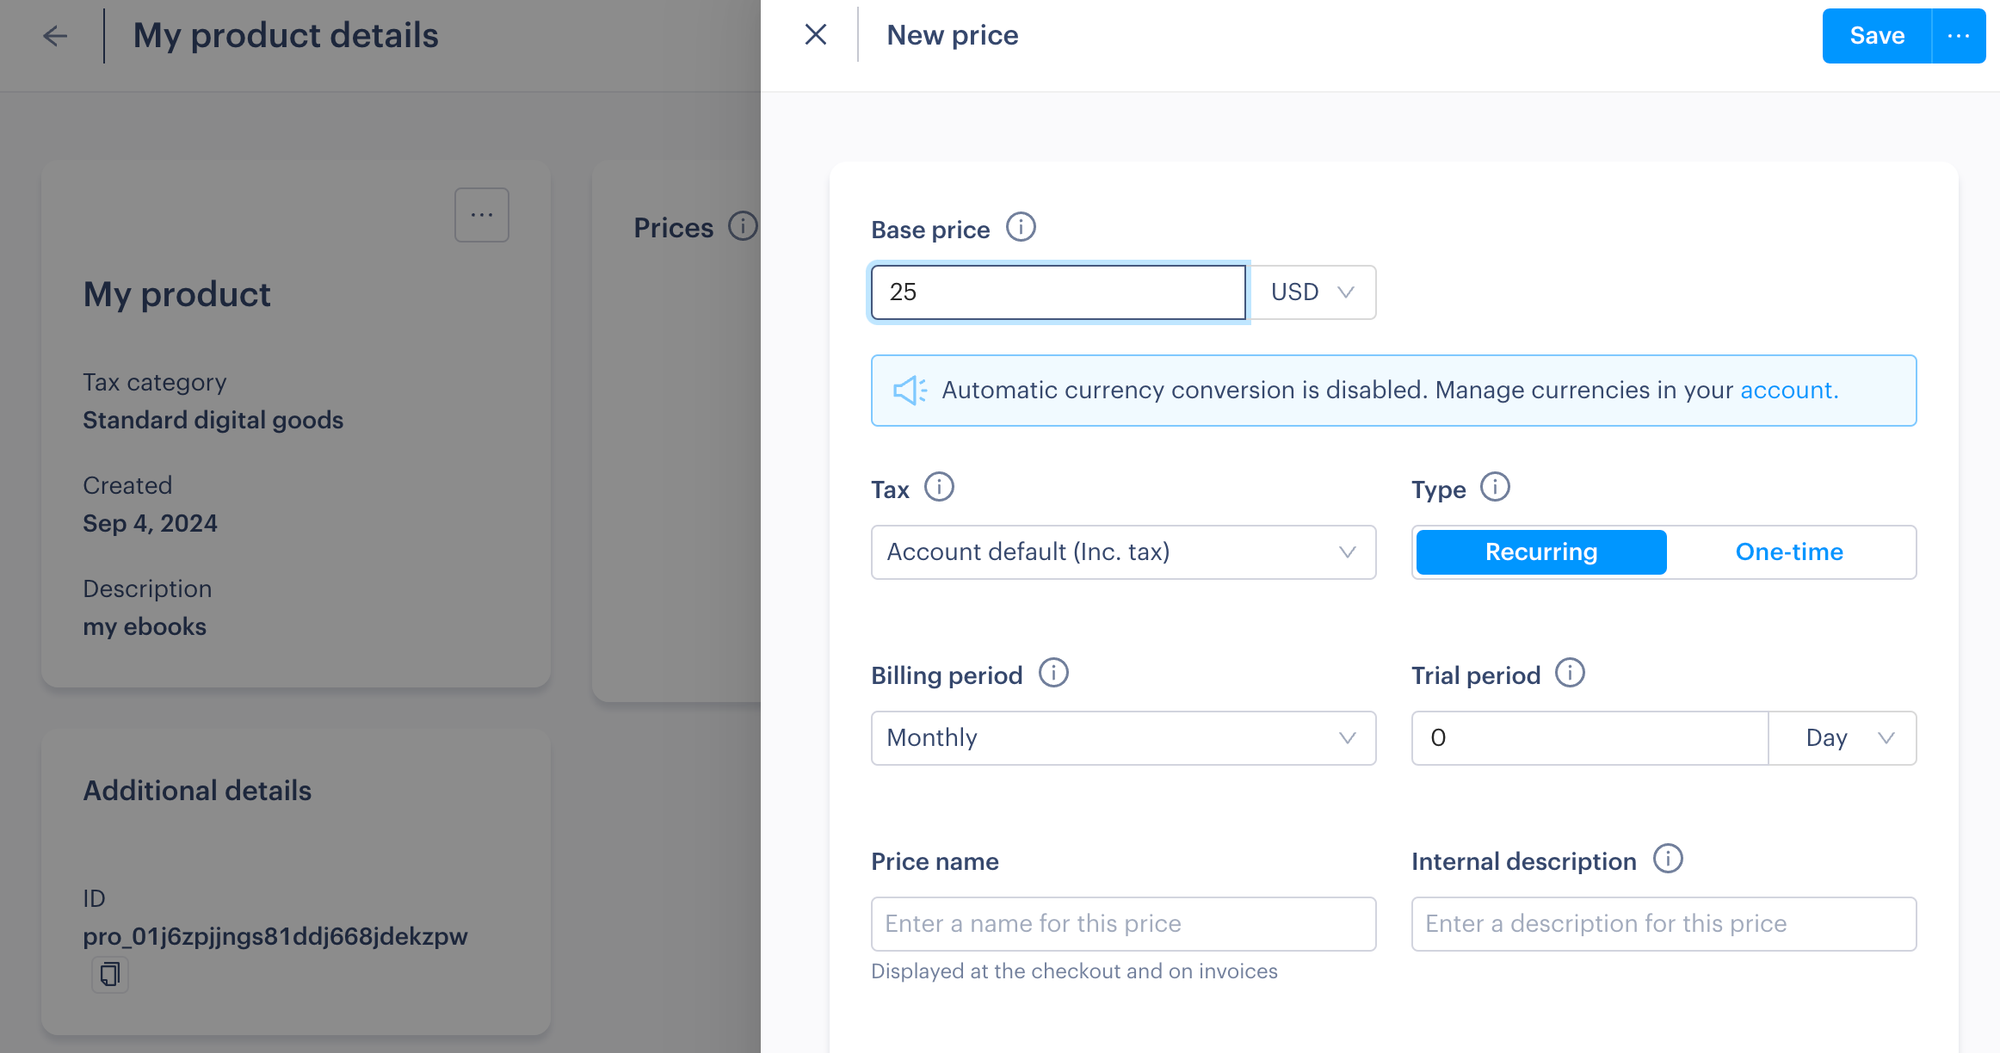Change the Monthly billing period dropdown
This screenshot has height=1053, width=2000.
point(1122,738)
